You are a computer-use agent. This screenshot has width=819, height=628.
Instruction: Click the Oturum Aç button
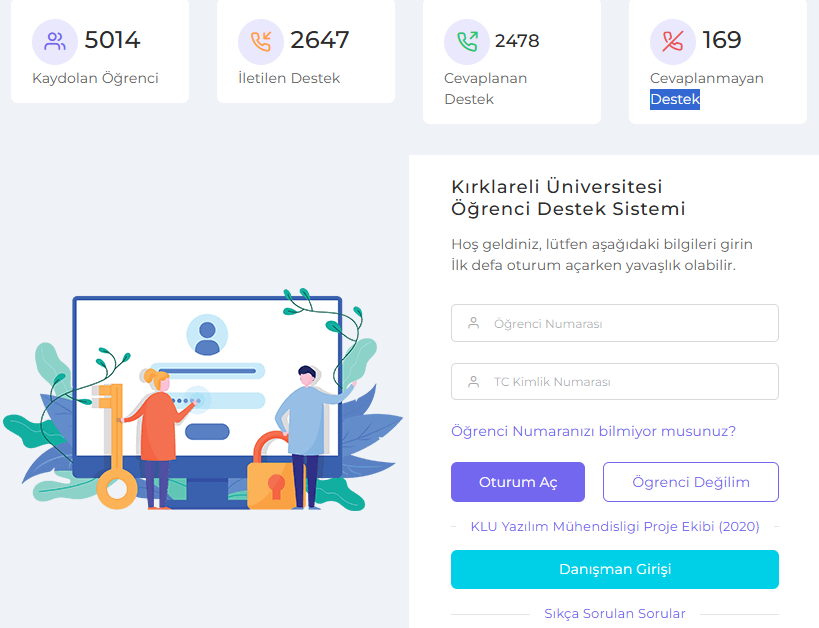[x=518, y=482]
